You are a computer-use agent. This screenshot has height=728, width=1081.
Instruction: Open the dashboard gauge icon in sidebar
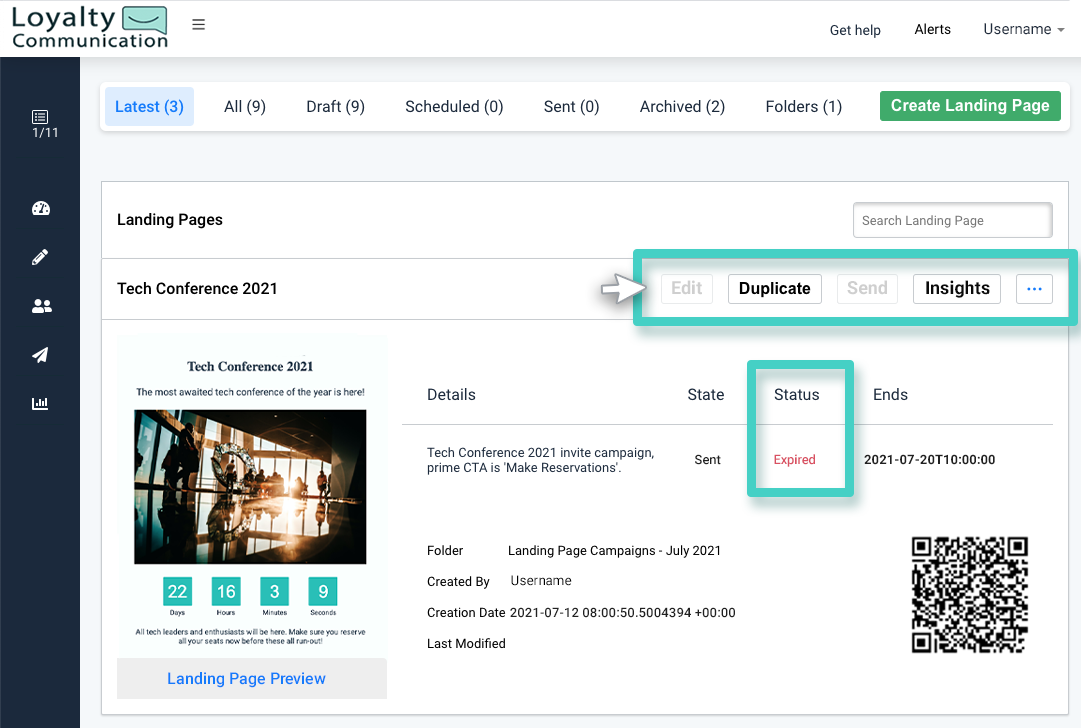[41, 208]
